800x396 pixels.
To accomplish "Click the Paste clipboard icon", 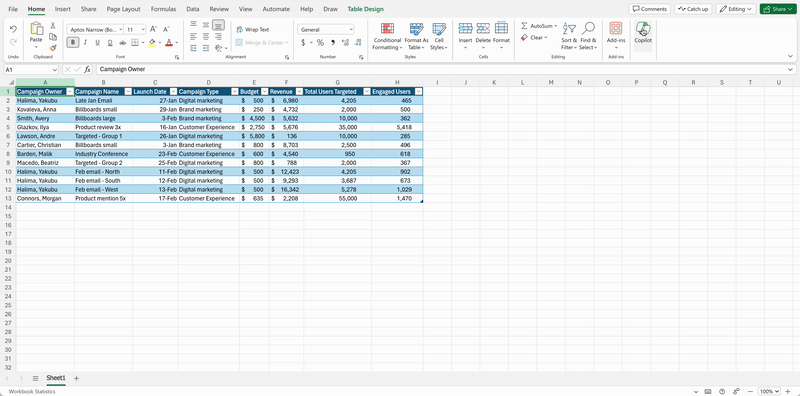I will tap(36, 29).
